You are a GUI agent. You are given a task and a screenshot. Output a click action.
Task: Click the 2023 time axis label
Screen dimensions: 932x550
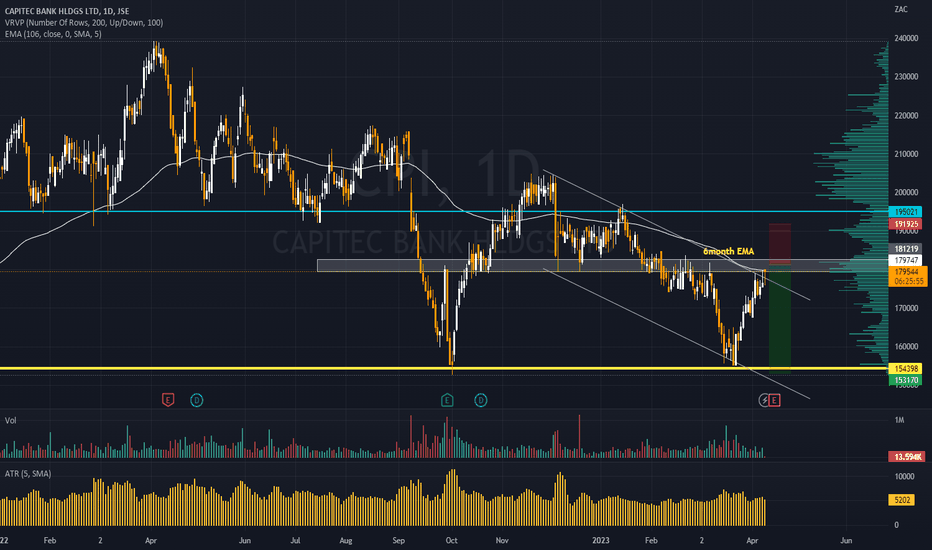[601, 540]
